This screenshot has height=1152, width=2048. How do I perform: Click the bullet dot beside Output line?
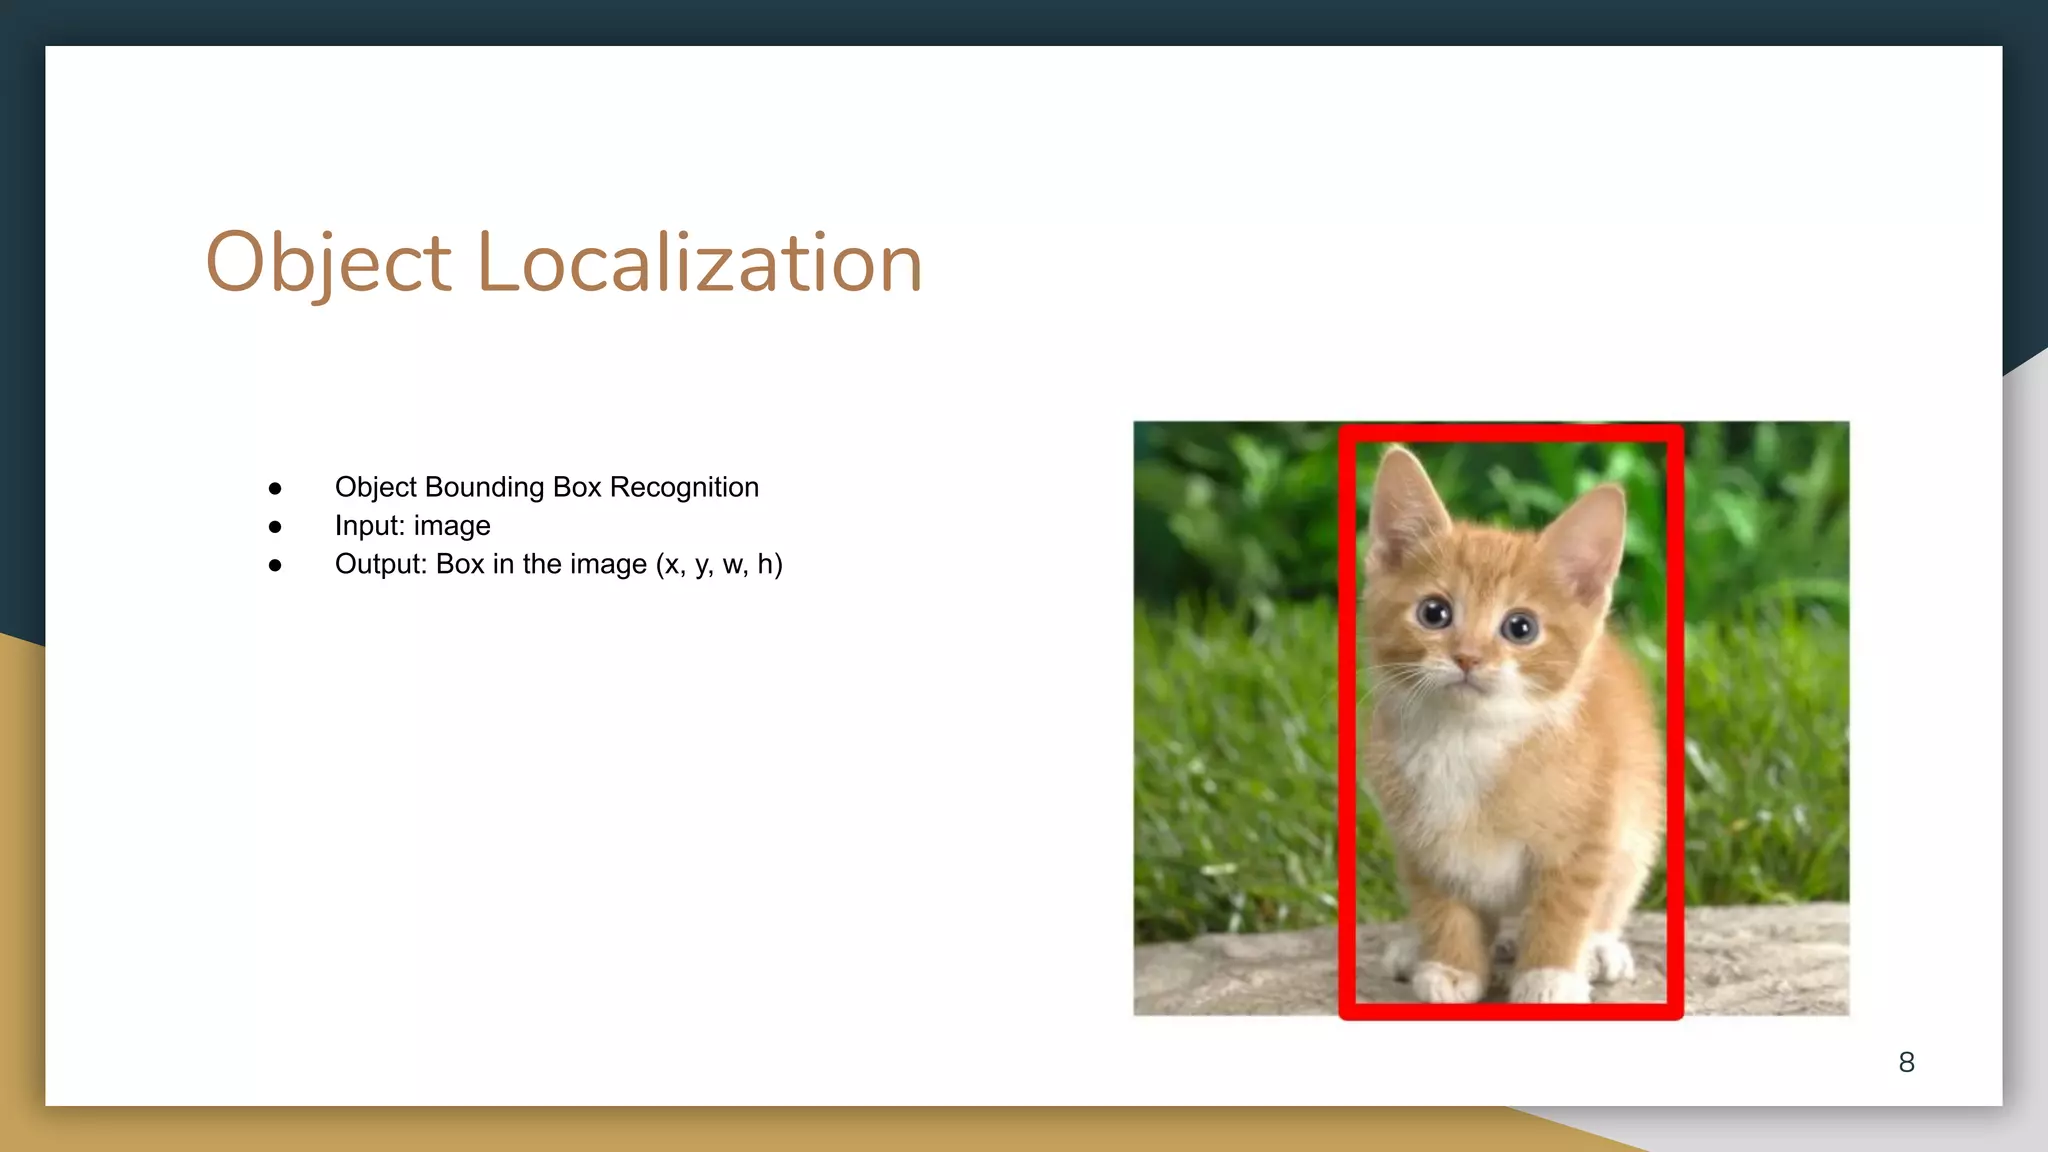point(275,566)
